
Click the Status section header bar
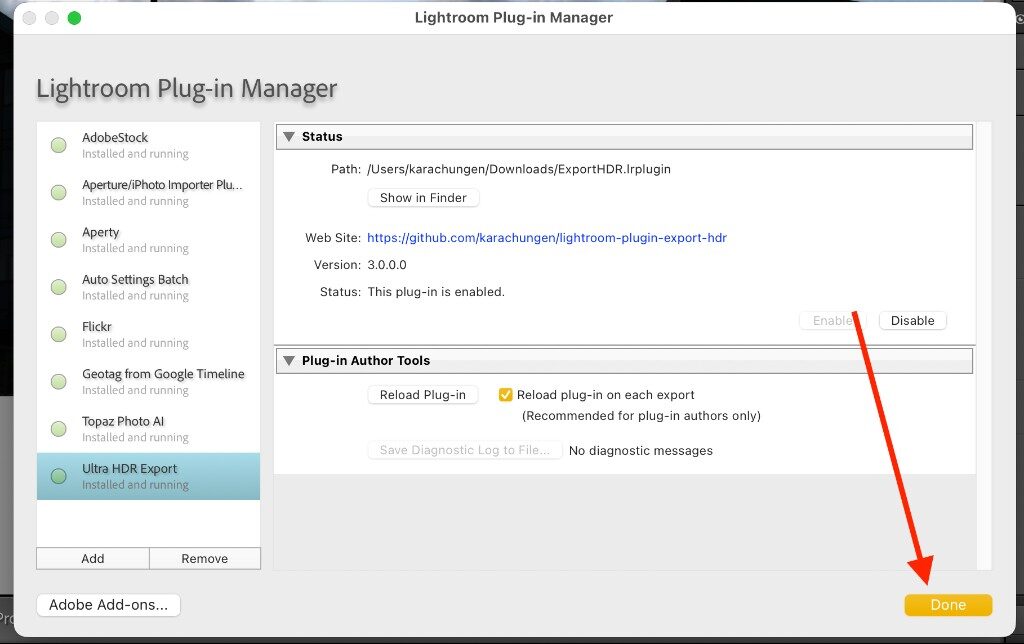point(624,137)
